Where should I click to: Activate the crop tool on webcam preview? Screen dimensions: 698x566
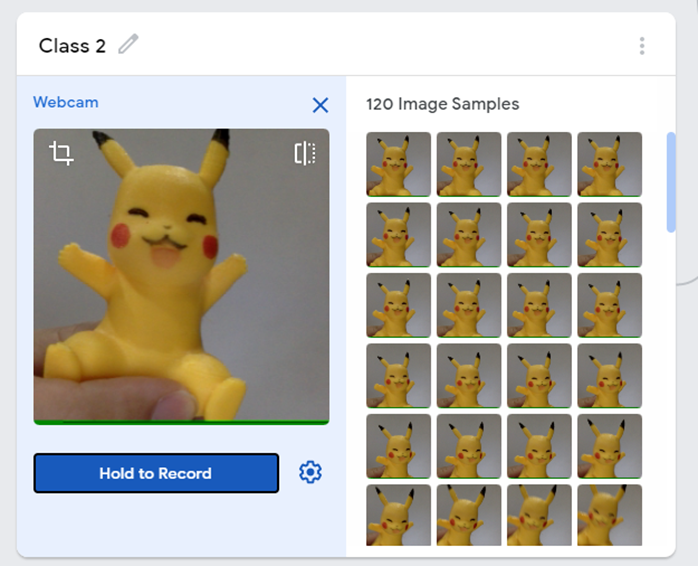tap(61, 153)
